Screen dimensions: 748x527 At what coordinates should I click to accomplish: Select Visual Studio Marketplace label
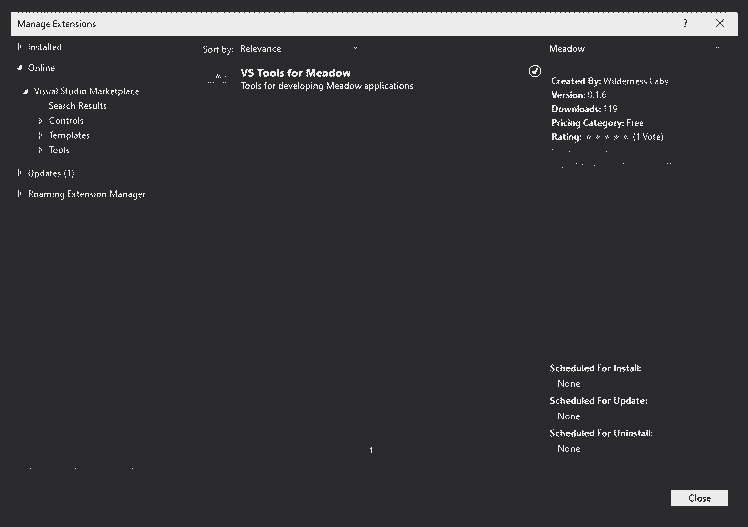pos(86,91)
